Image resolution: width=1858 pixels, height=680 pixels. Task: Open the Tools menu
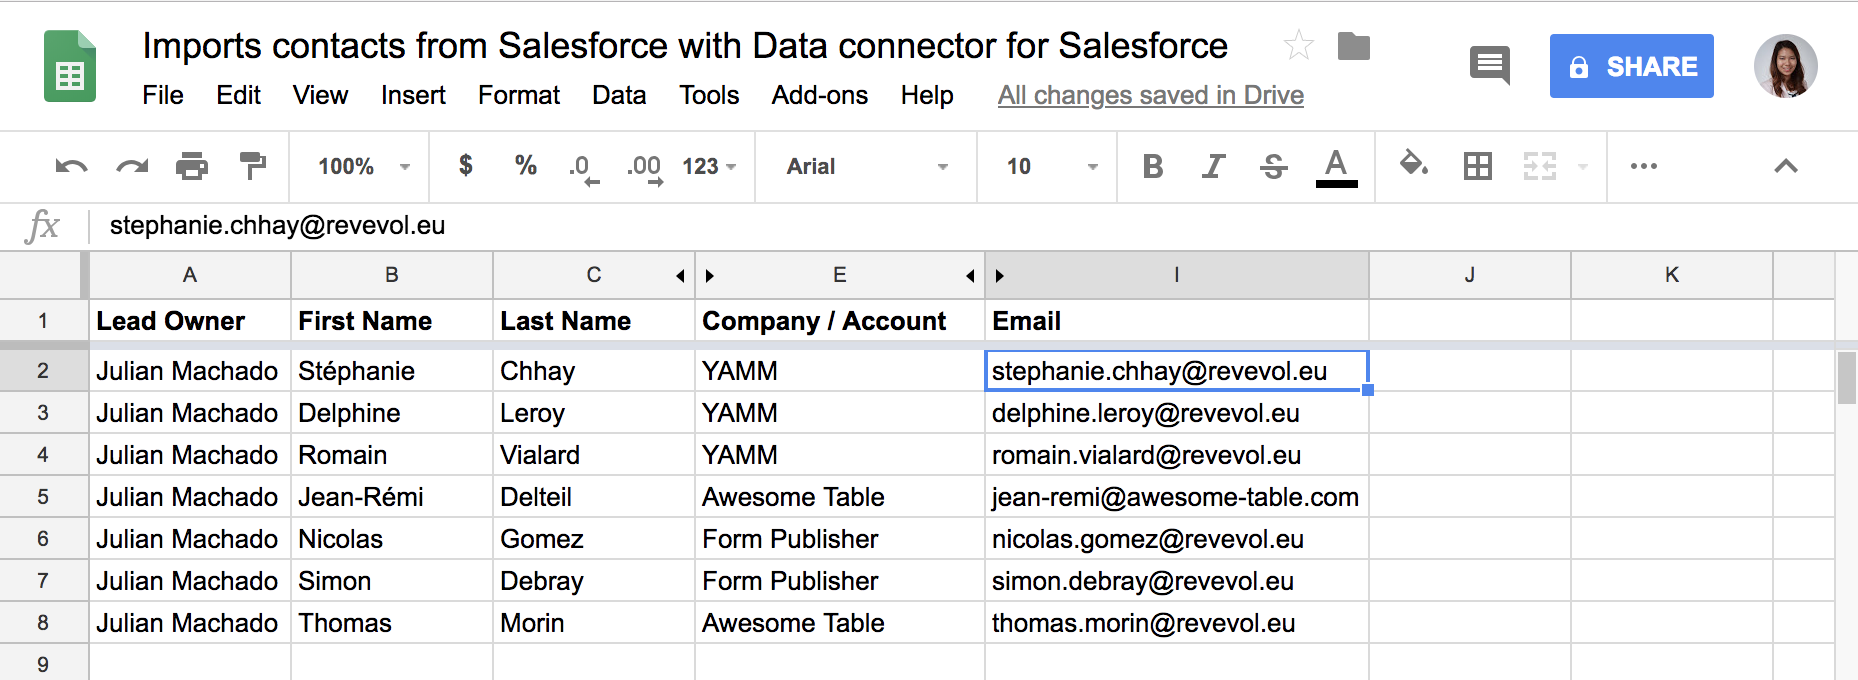coord(709,95)
